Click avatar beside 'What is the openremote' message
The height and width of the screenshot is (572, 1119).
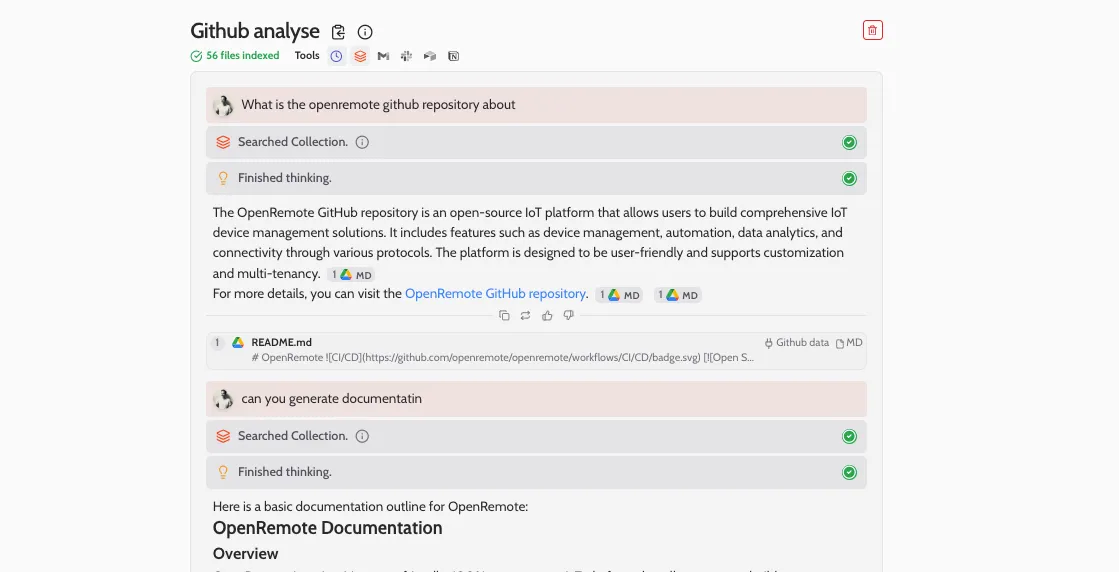[x=223, y=106]
